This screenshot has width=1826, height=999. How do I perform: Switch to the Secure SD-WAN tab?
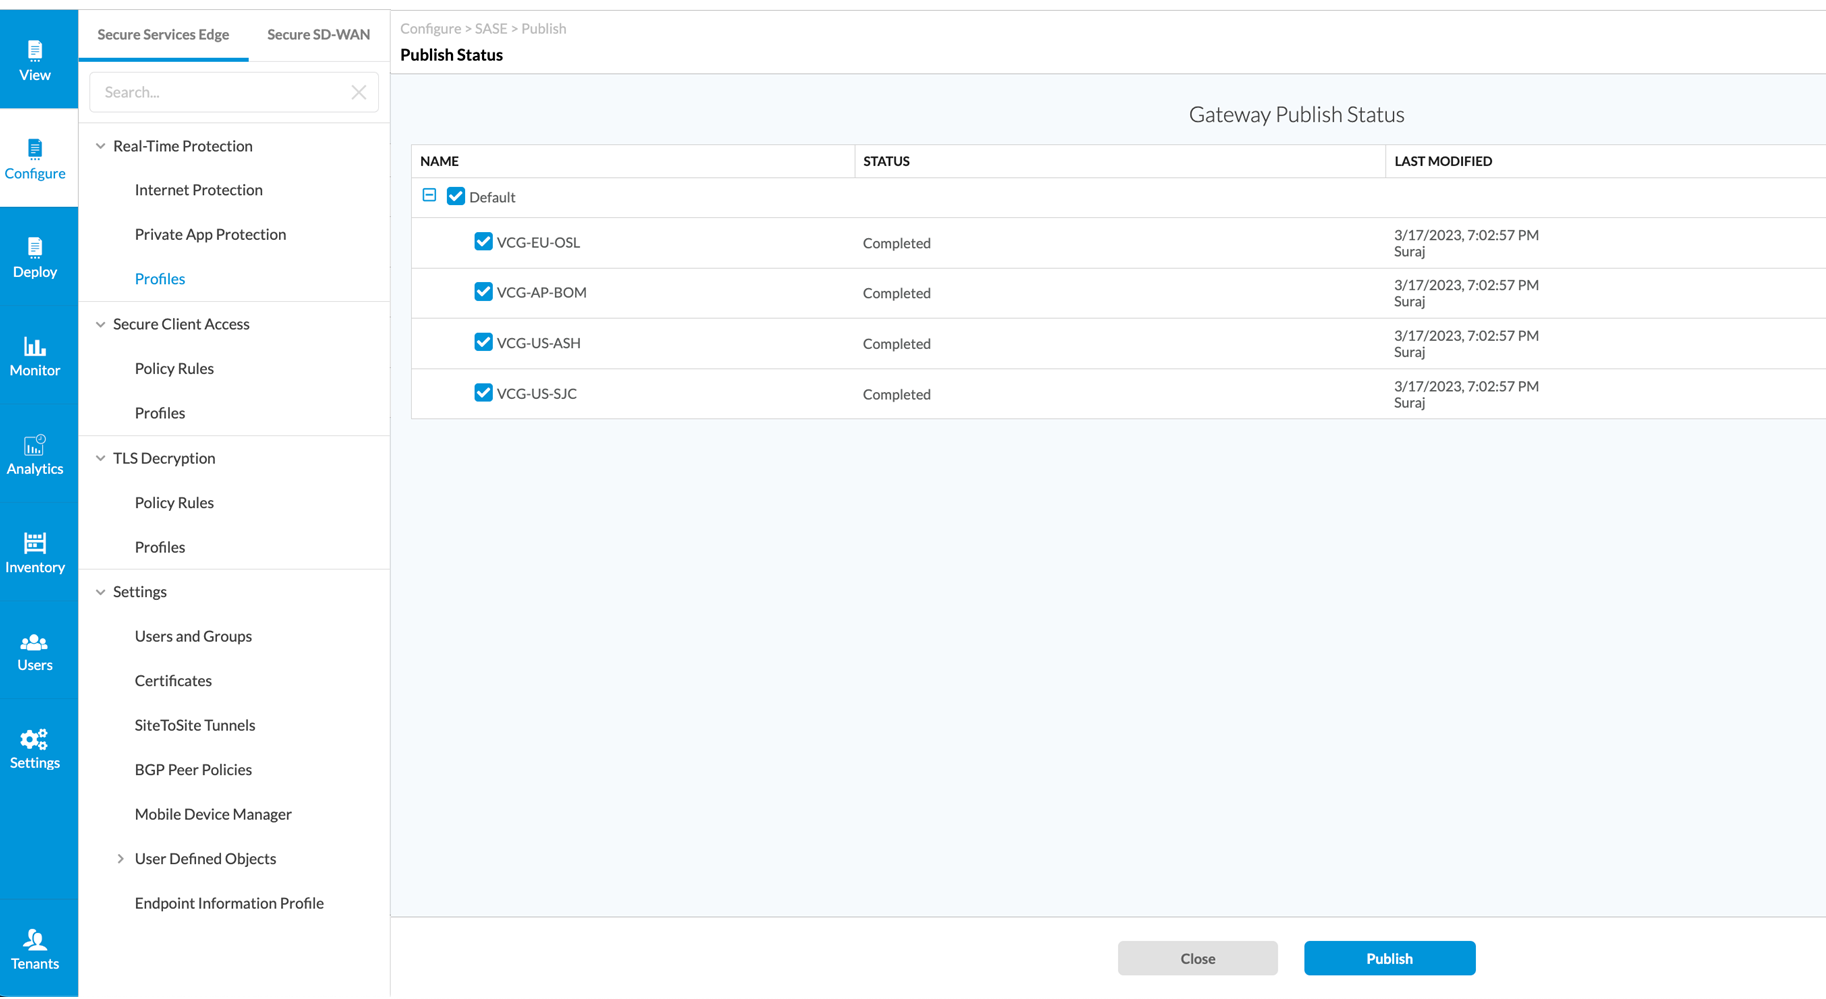[x=318, y=33]
